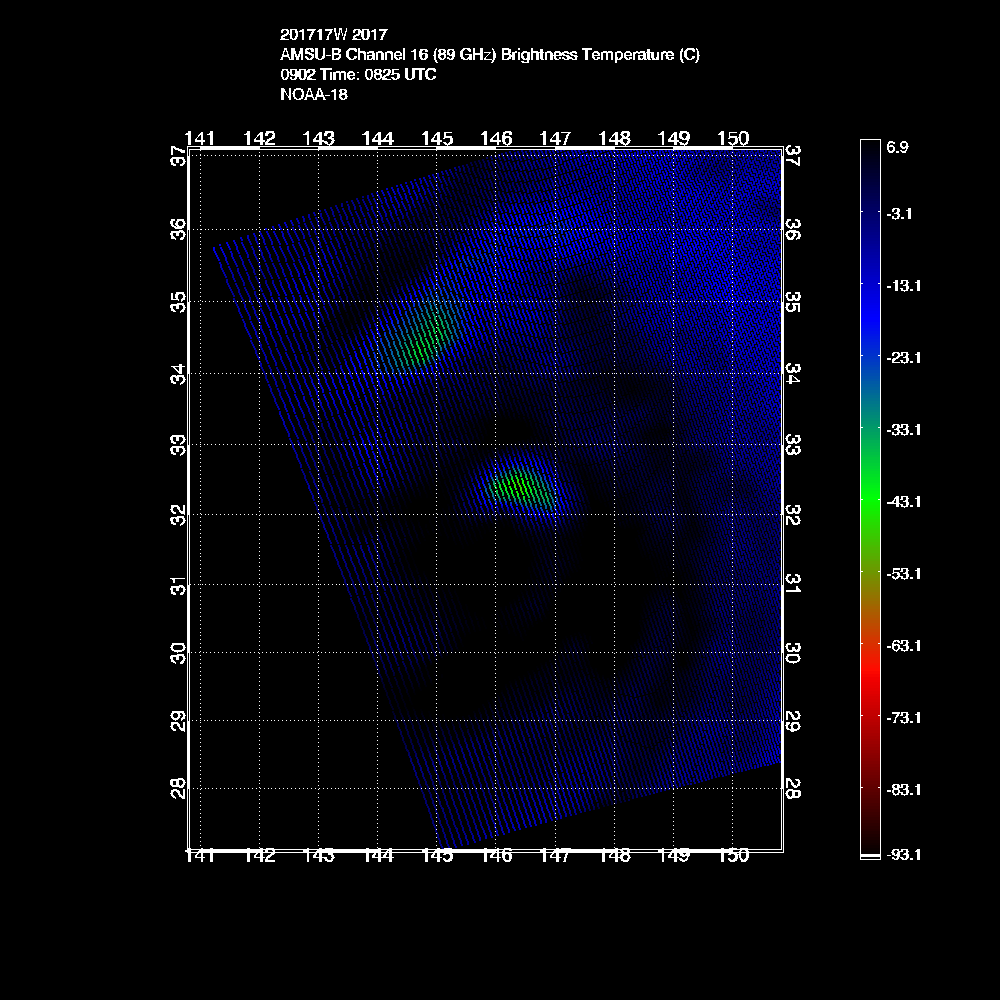This screenshot has height=1000, width=1000.
Task: Click the 28 latitude label on right axis
Action: 793,789
